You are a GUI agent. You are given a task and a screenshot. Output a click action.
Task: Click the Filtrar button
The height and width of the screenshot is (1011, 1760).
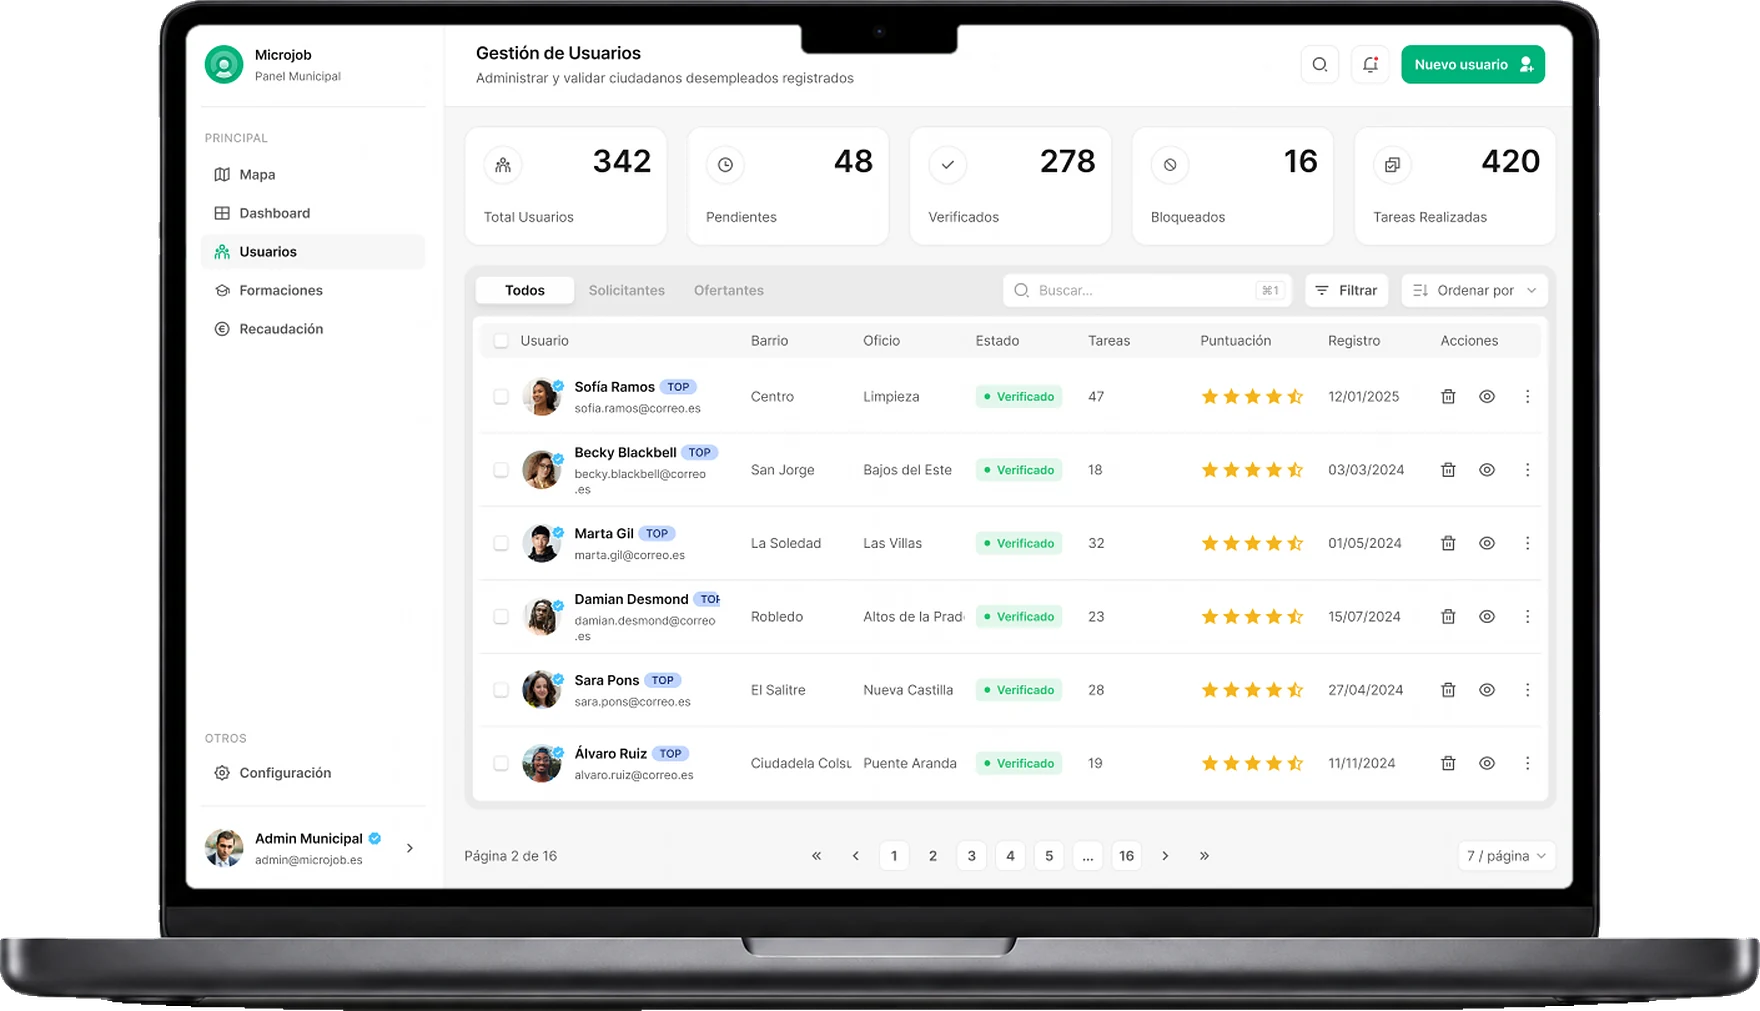[1347, 290]
